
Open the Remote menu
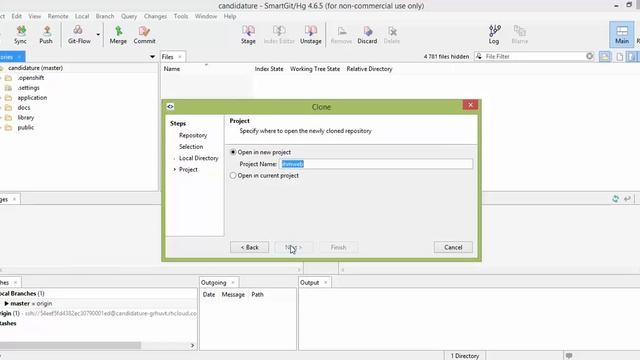pyautogui.click(x=58, y=16)
